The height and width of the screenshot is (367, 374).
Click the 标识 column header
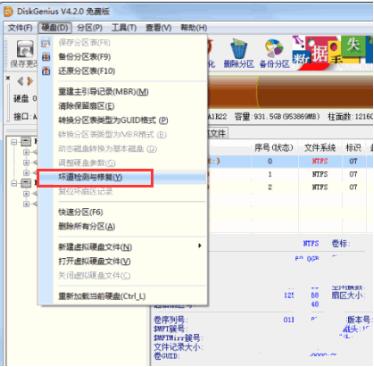tap(353, 147)
